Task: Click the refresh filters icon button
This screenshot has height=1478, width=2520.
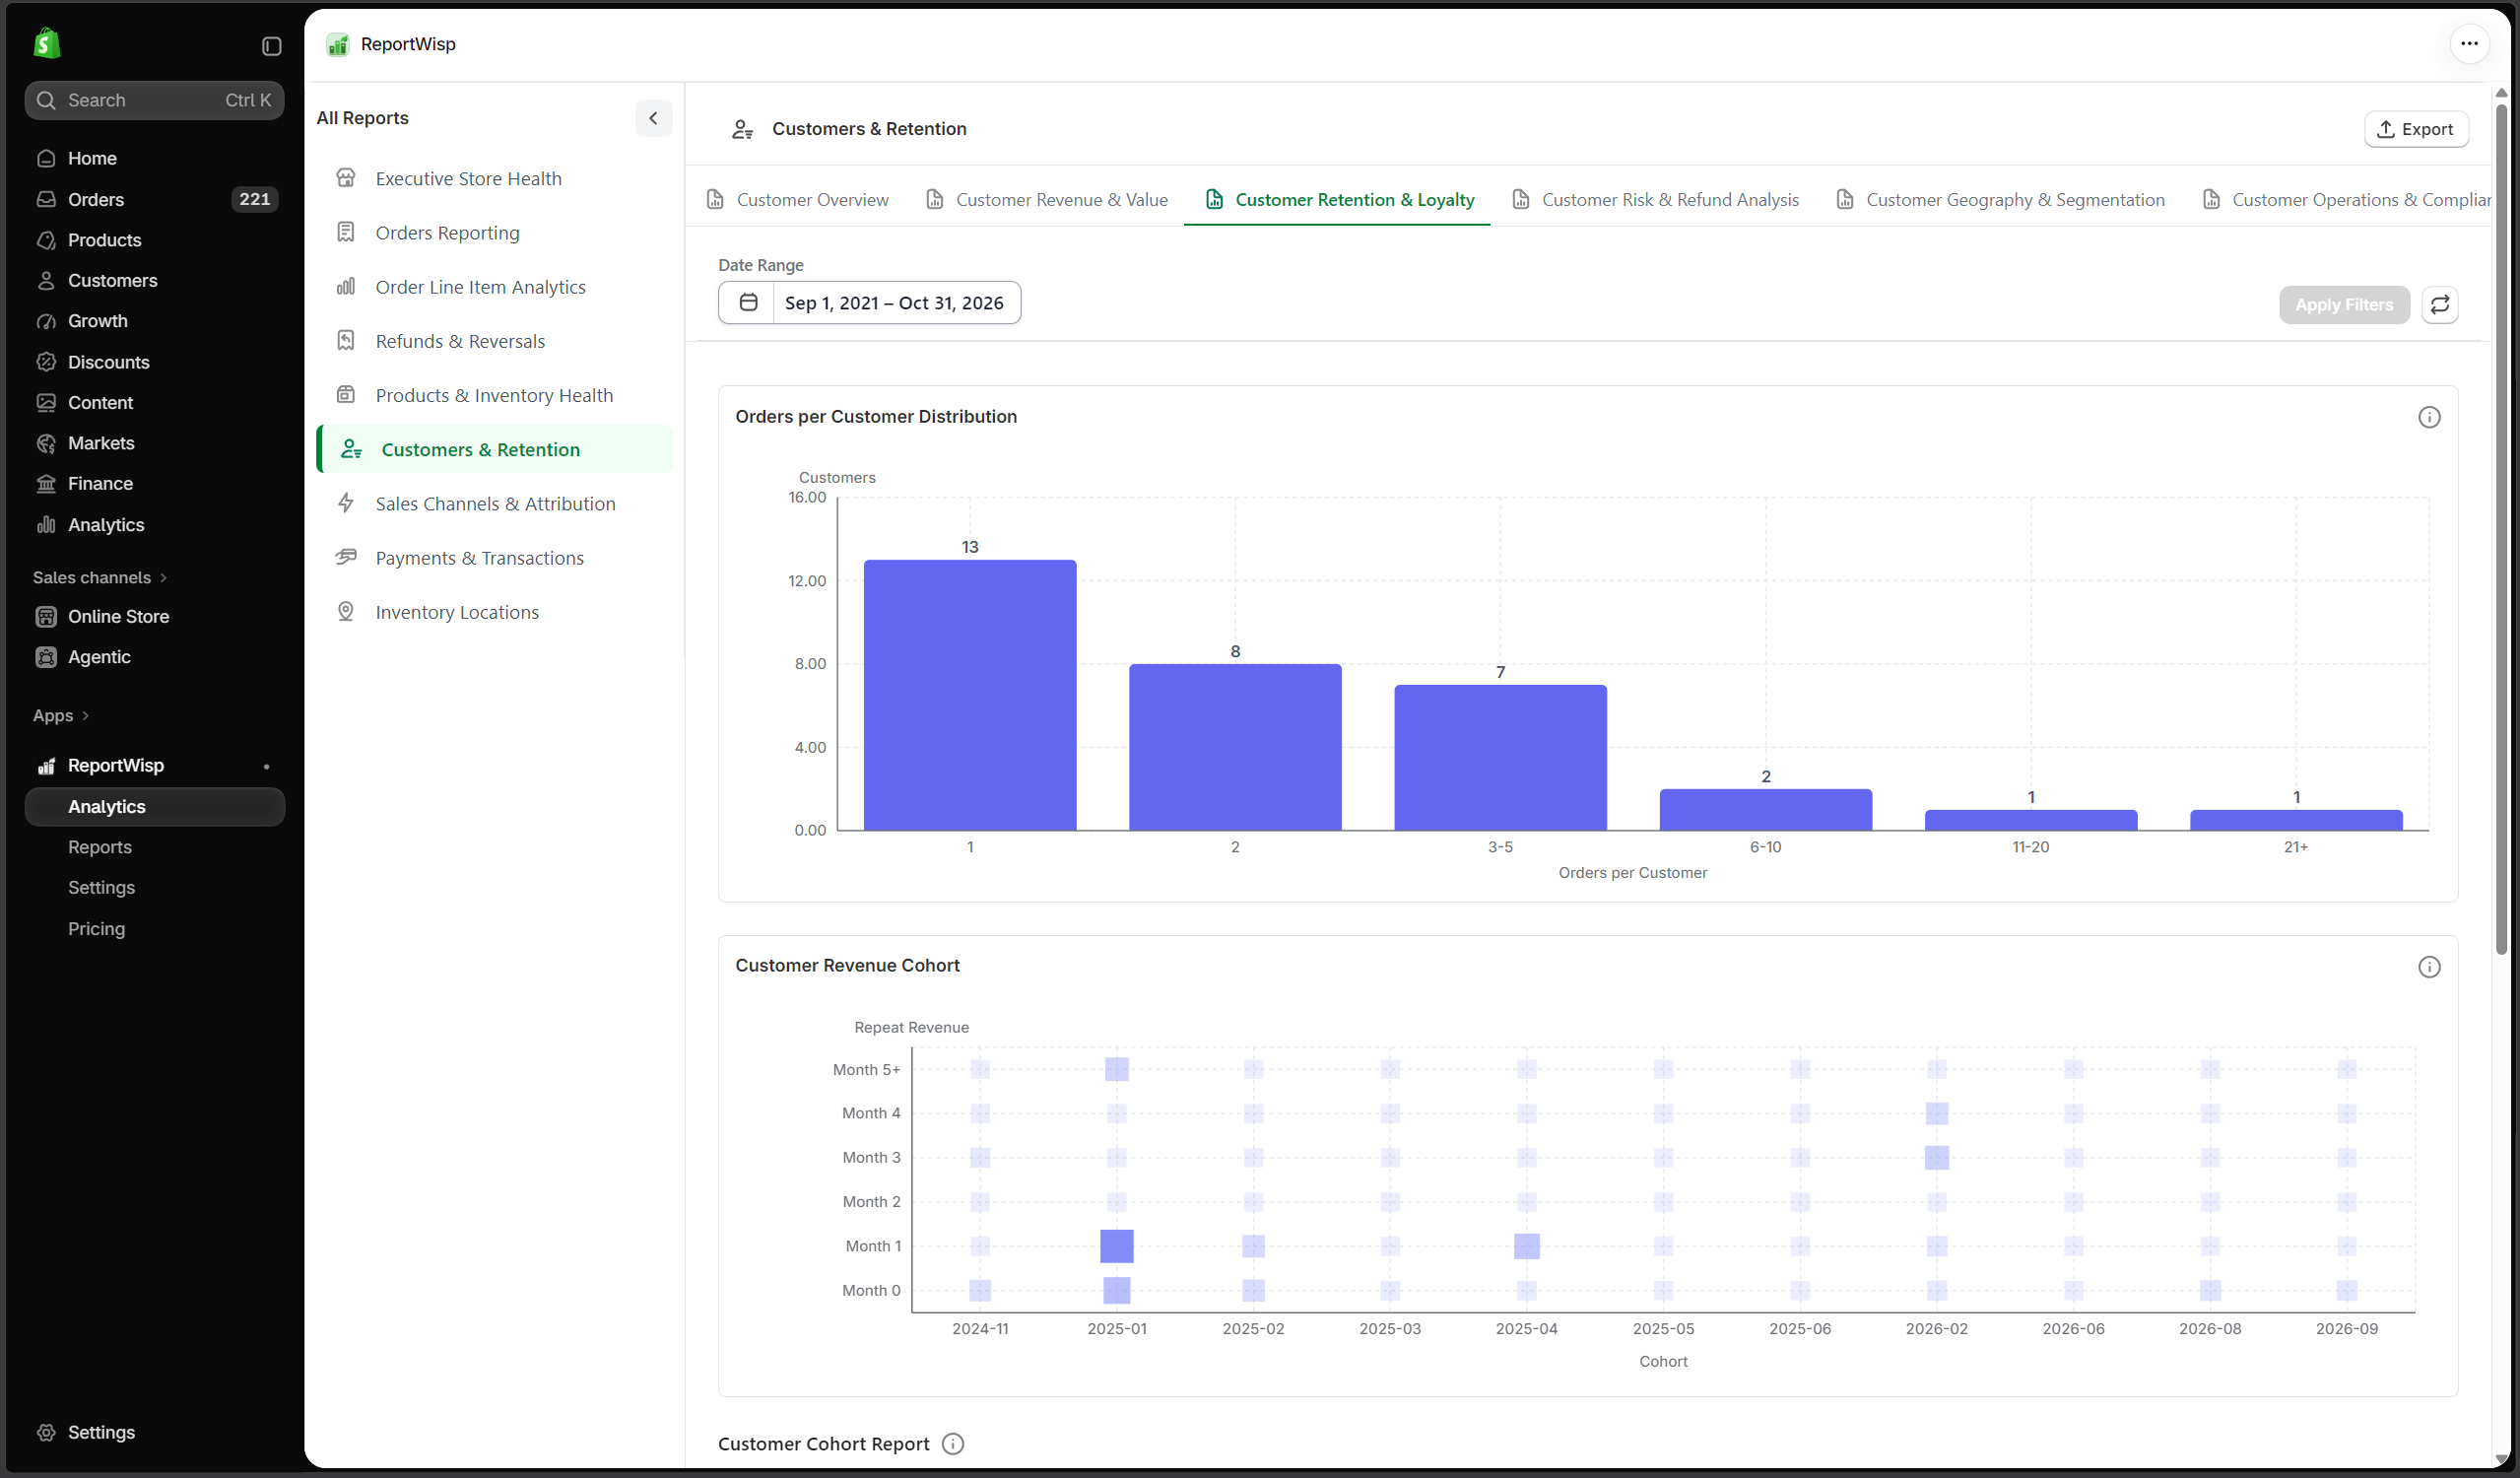Action: click(x=2439, y=305)
